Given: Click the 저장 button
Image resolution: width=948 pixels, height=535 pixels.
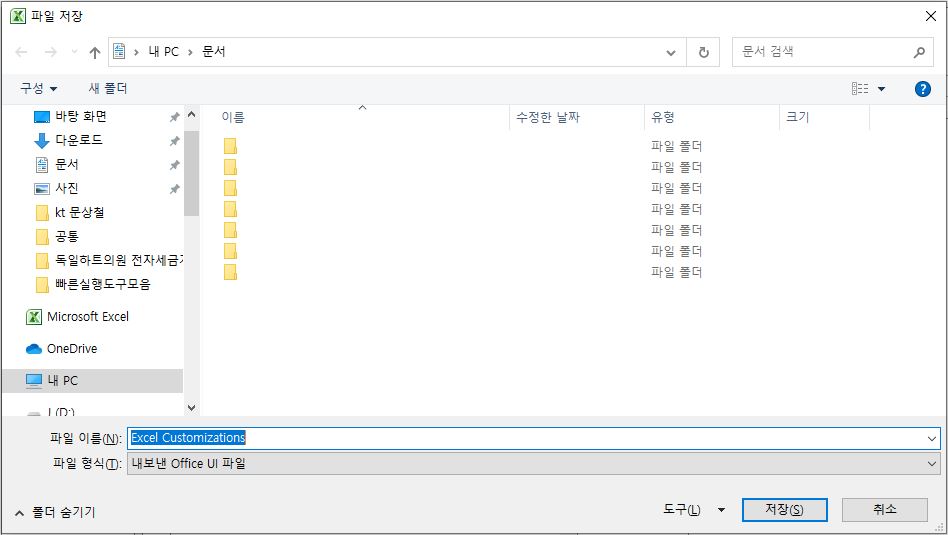Looking at the screenshot, I should point(784,510).
